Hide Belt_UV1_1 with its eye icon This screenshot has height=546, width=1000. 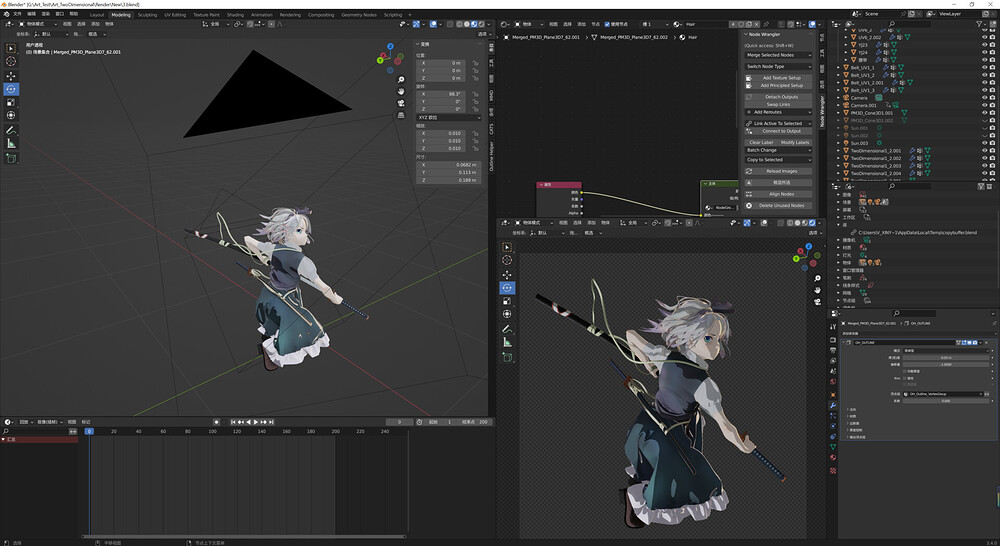pyautogui.click(x=985, y=68)
